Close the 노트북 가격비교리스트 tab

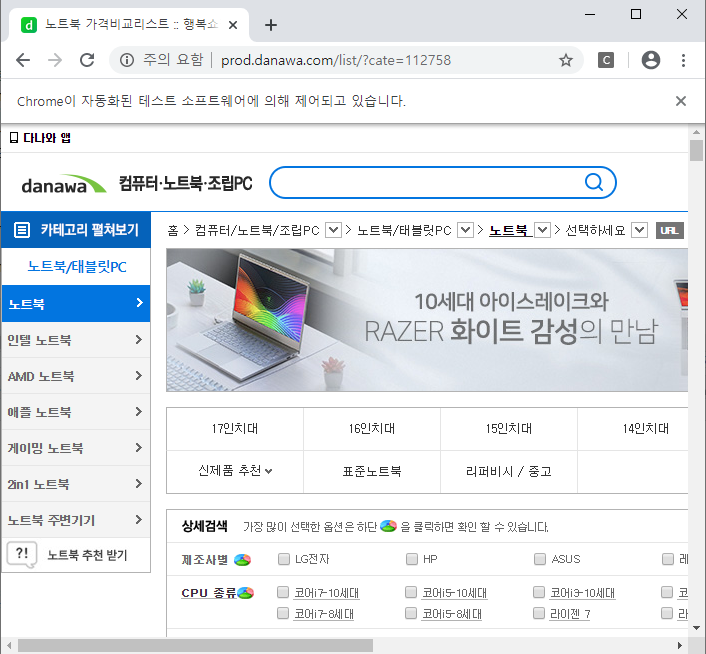(x=233, y=25)
